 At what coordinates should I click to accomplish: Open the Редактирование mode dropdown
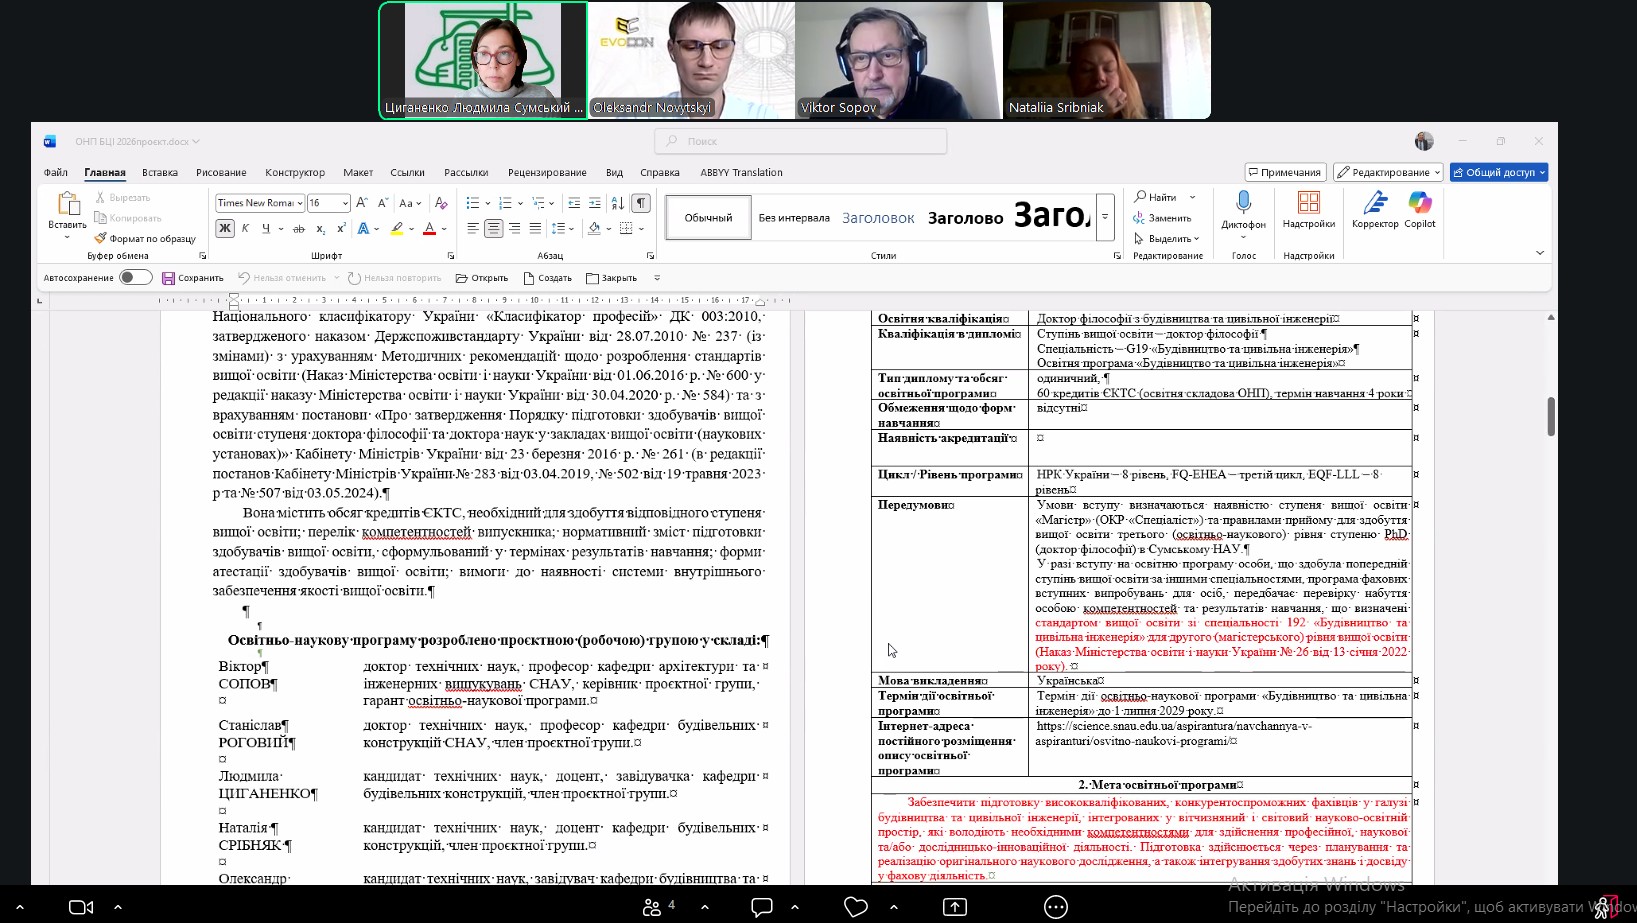1388,172
